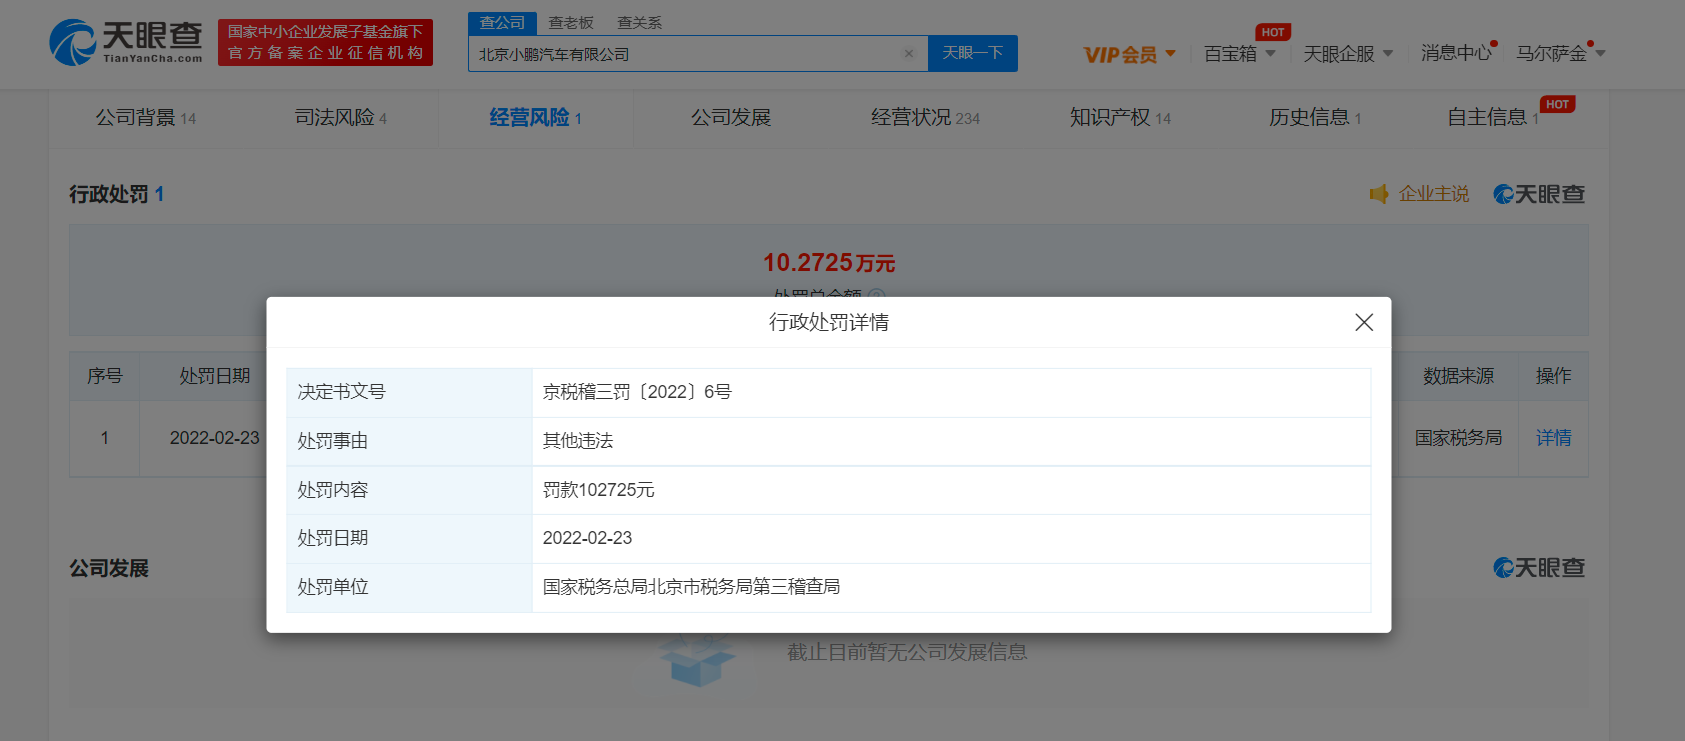Image resolution: width=1685 pixels, height=741 pixels.
Task: Click the 10.2725万元 total amount
Action: [x=829, y=263]
